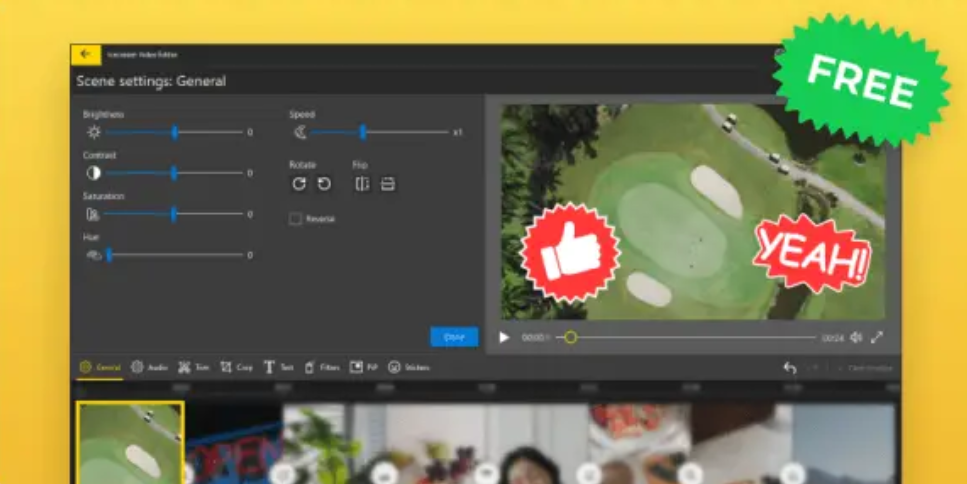
Task: Rotate the scene clockwise
Action: (x=299, y=184)
